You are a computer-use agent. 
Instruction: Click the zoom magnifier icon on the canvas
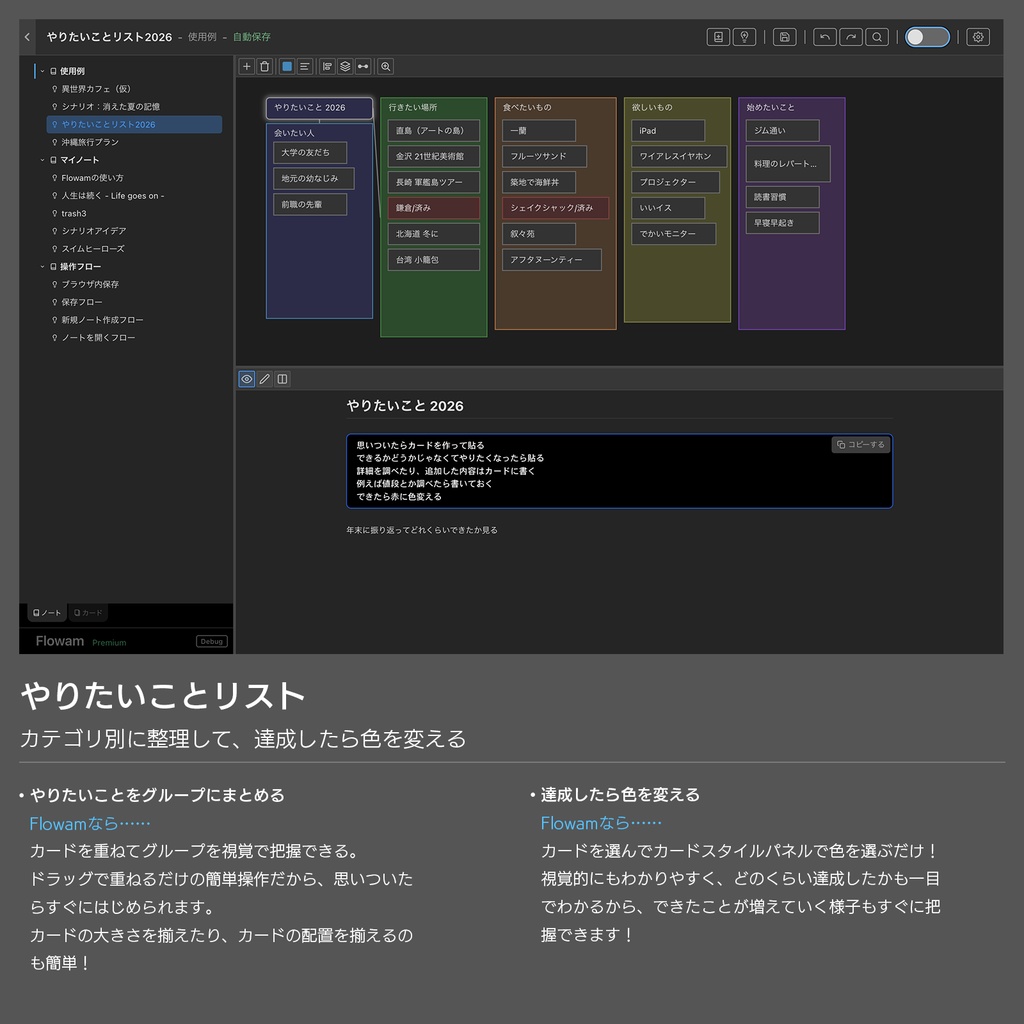[385, 66]
